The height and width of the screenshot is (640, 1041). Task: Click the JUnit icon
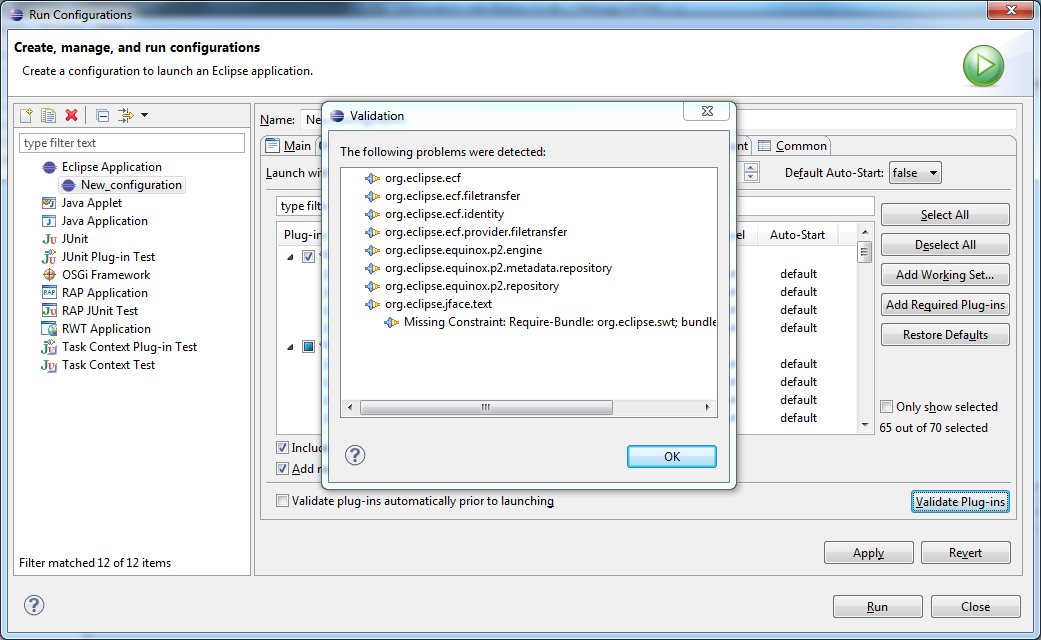click(x=49, y=239)
